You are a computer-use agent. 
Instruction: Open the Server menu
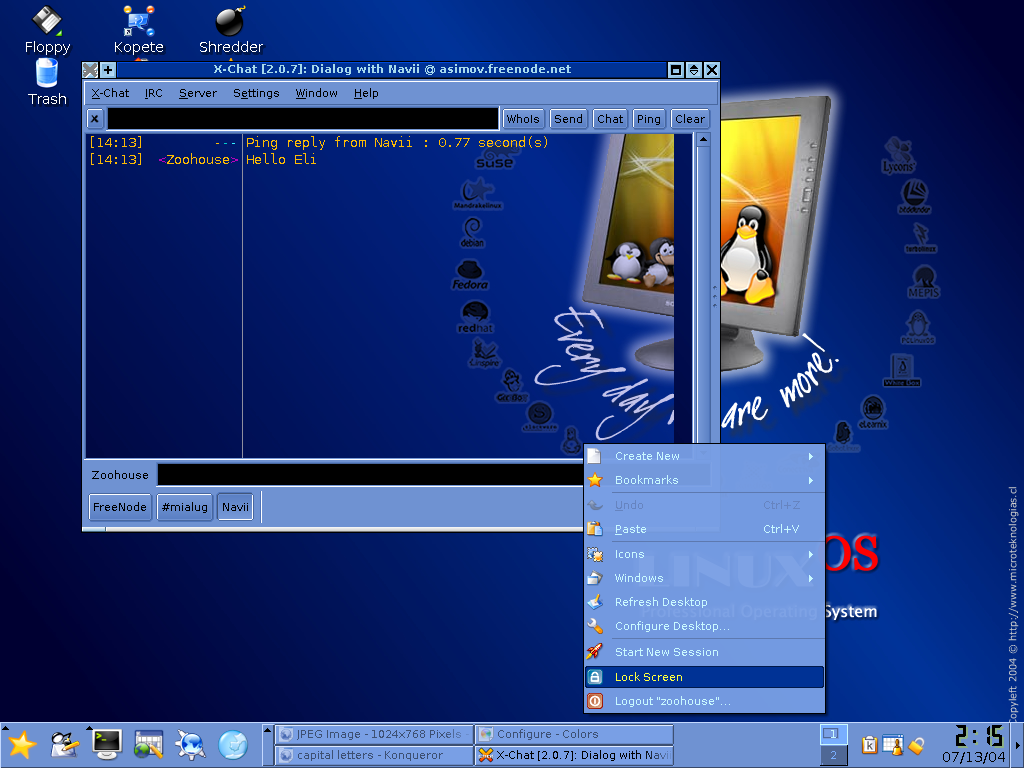198,93
